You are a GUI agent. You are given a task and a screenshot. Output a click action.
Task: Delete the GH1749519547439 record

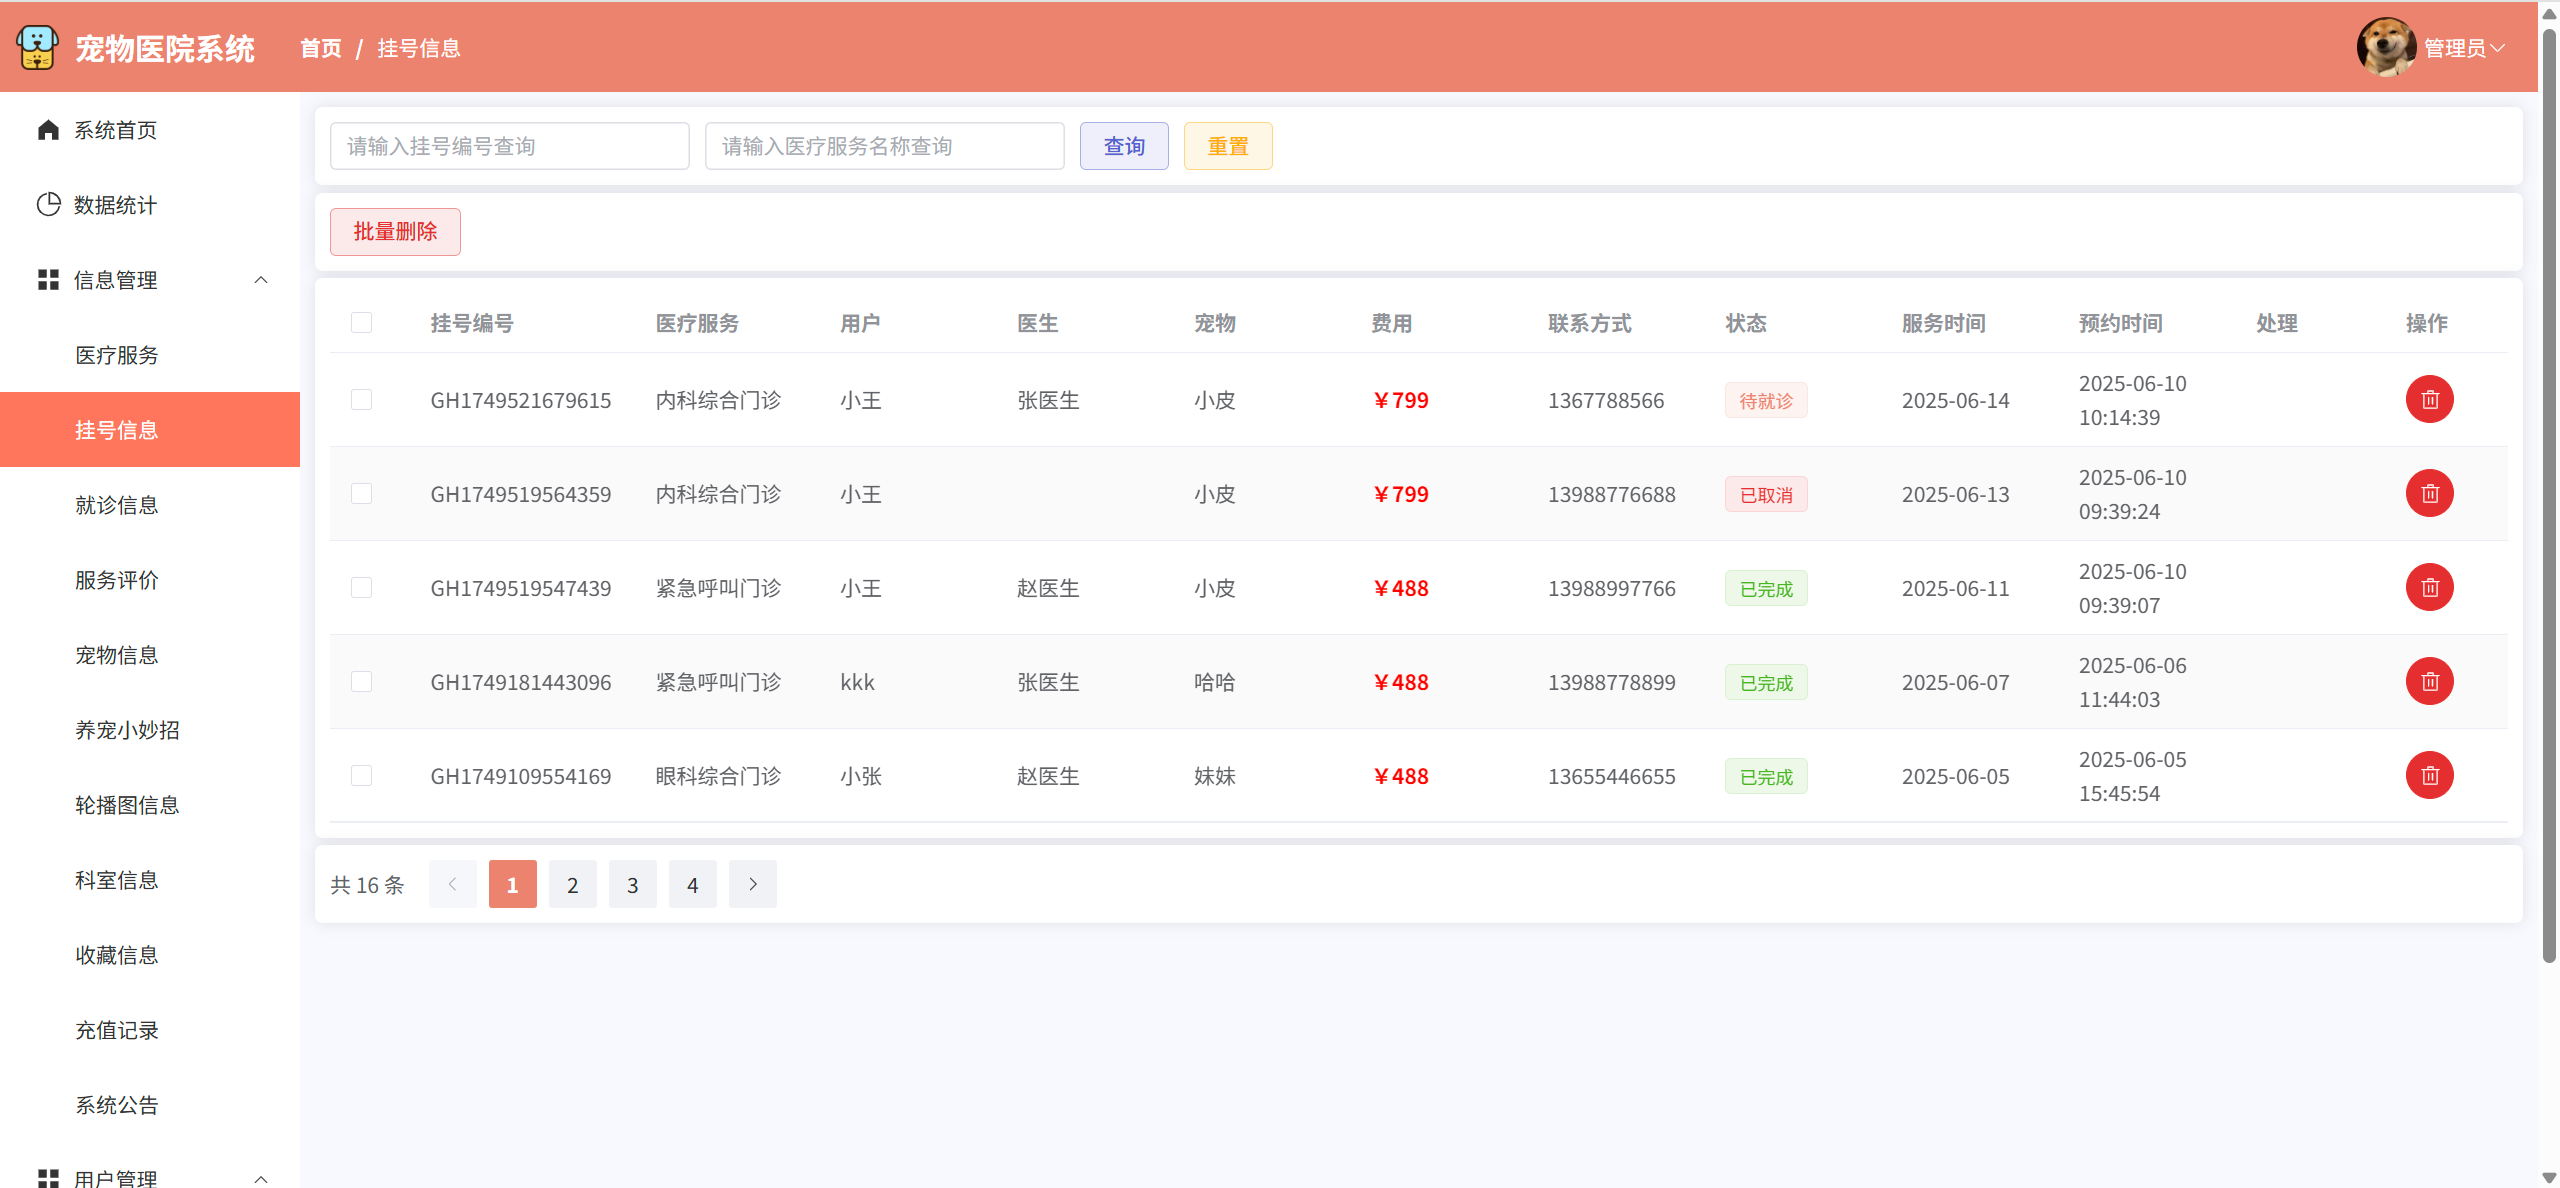point(2429,588)
